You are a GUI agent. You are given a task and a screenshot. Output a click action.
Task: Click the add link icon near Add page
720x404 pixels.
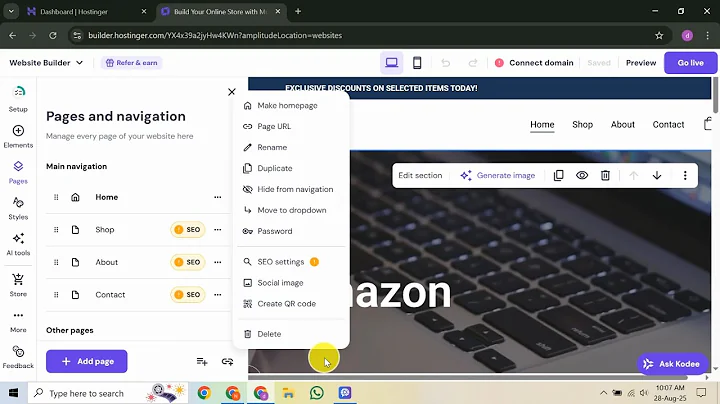(x=227, y=362)
